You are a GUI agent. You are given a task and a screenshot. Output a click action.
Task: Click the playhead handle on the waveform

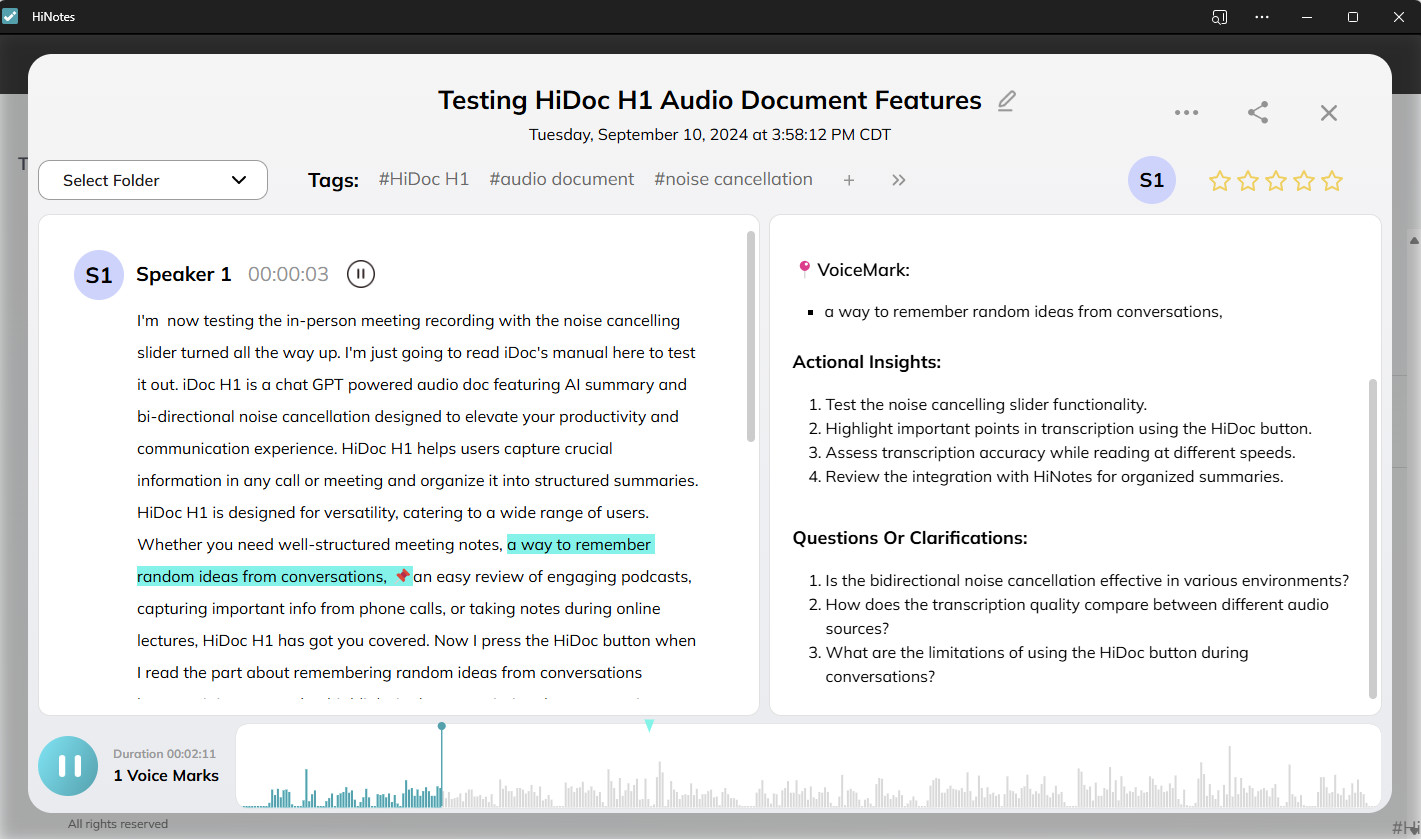pos(441,727)
